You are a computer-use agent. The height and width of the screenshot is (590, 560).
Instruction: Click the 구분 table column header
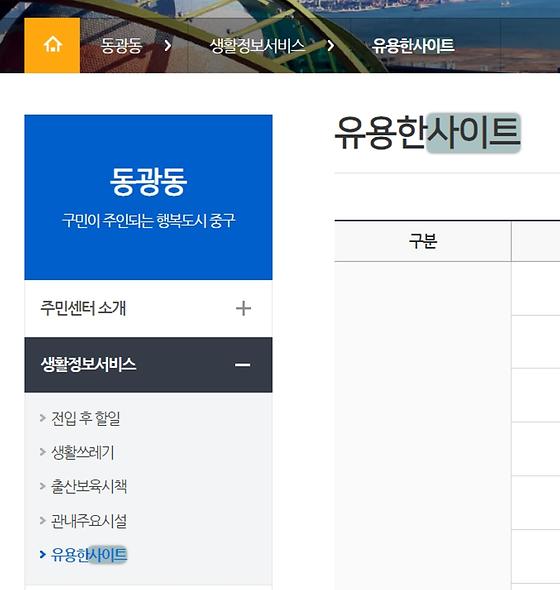point(423,241)
